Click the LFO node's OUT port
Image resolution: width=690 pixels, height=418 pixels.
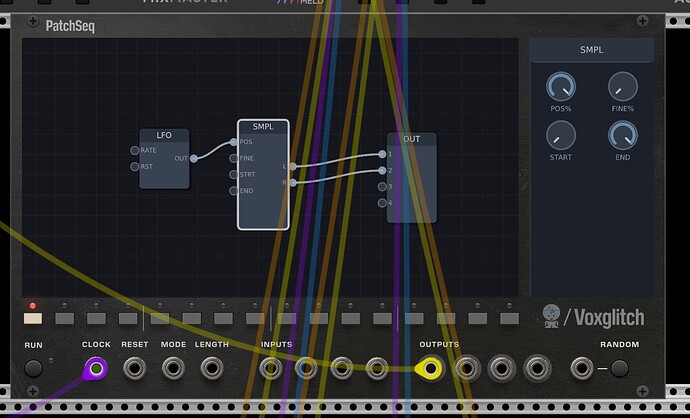point(193,158)
